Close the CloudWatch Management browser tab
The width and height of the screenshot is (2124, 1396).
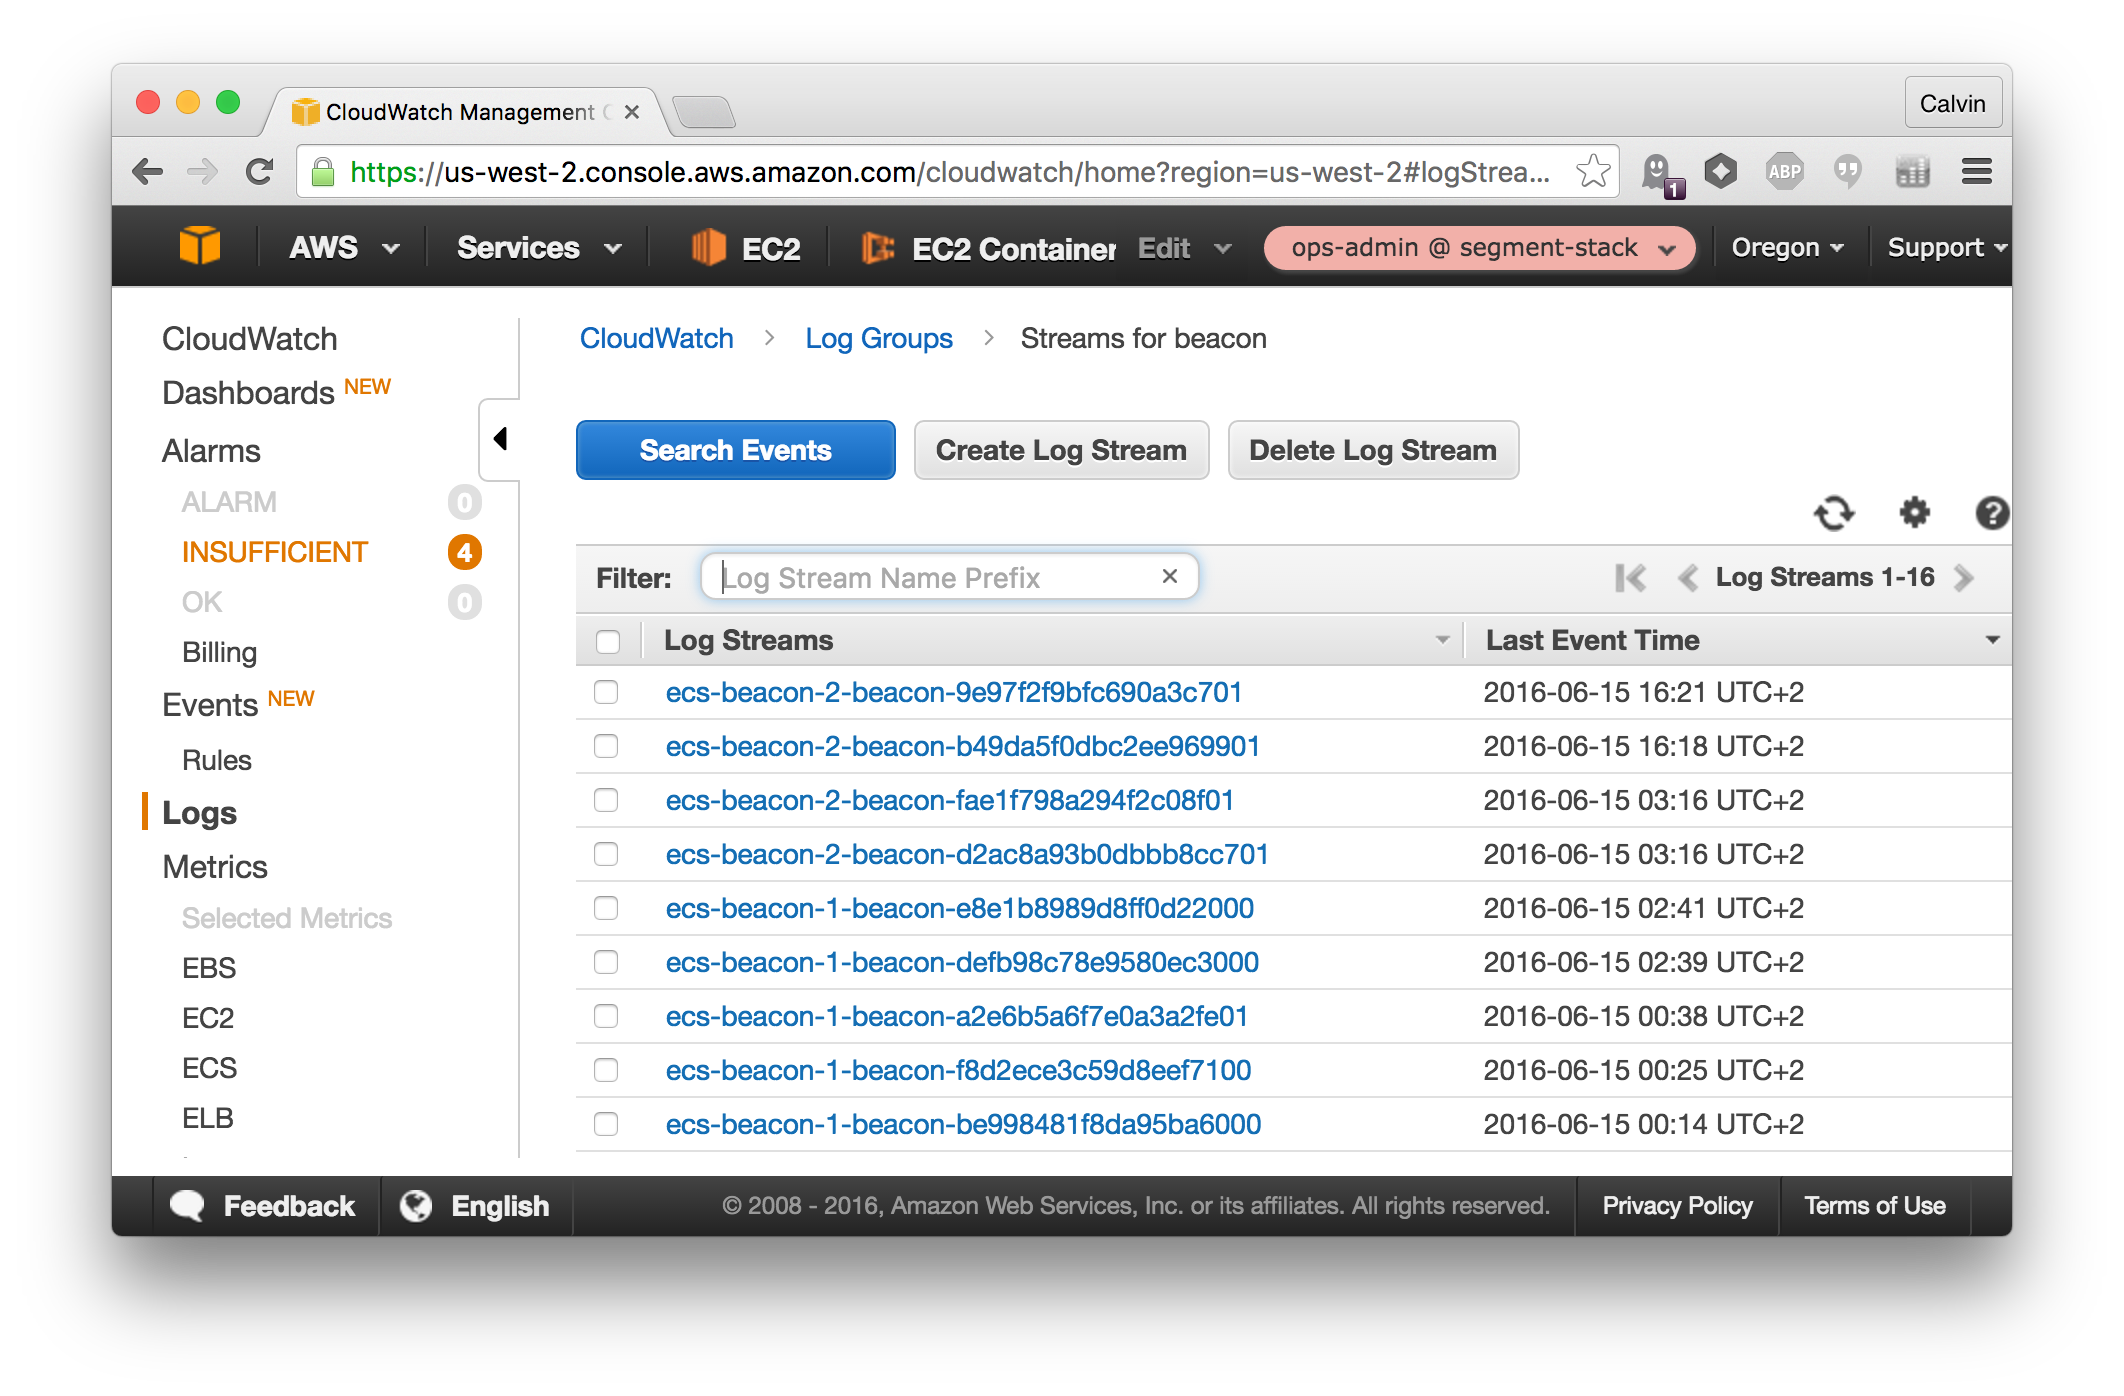click(x=632, y=112)
